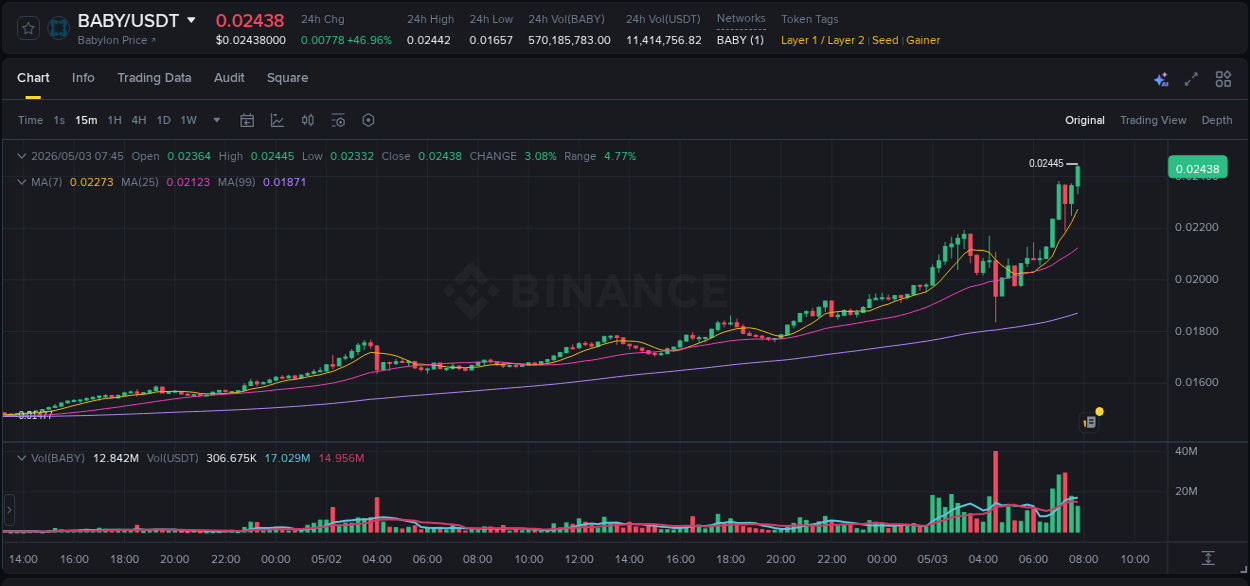1250x586 pixels.
Task: Click the 05/03 date label on time axis
Action: pyautogui.click(x=932, y=559)
